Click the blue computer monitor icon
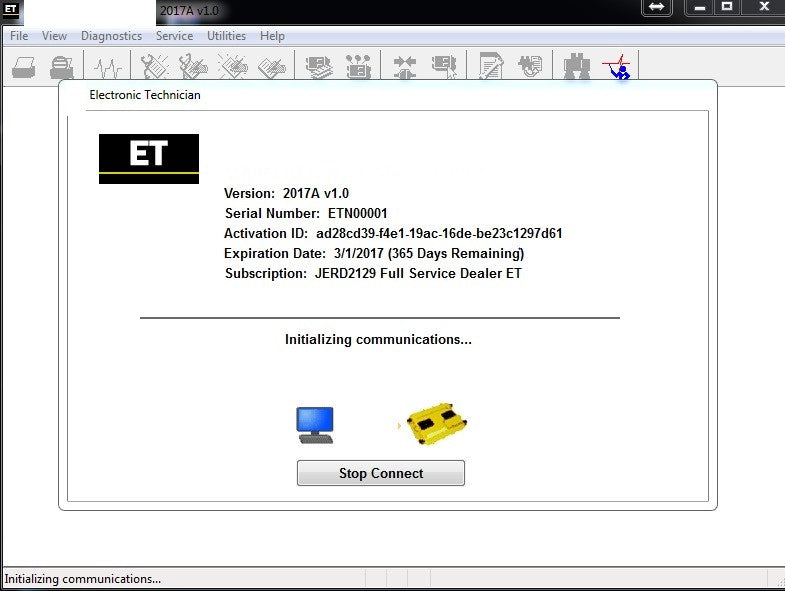 tap(315, 425)
